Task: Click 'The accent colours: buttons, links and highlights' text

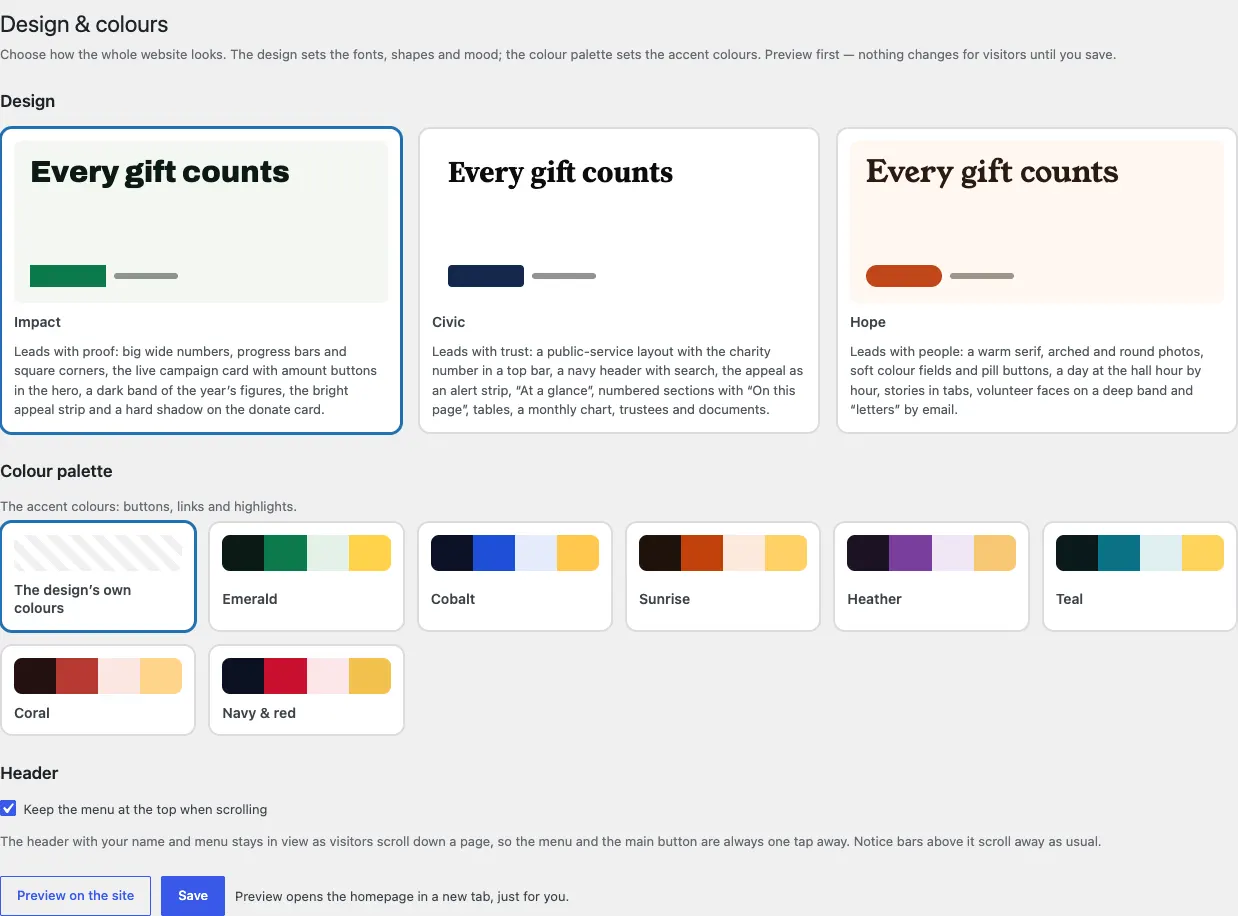Action: [x=148, y=507]
